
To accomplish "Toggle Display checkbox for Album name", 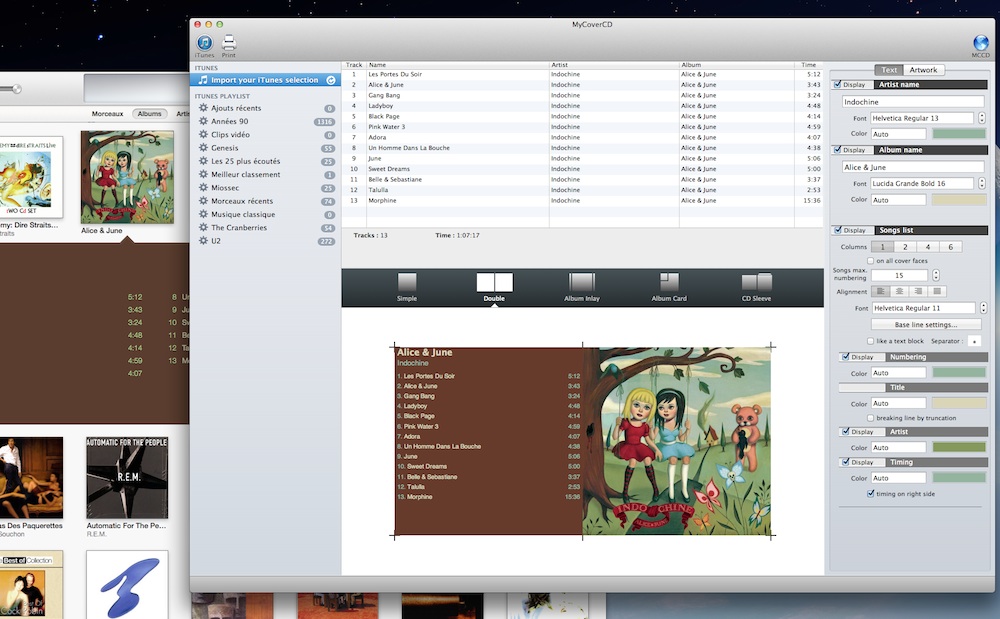I will click(x=837, y=150).
